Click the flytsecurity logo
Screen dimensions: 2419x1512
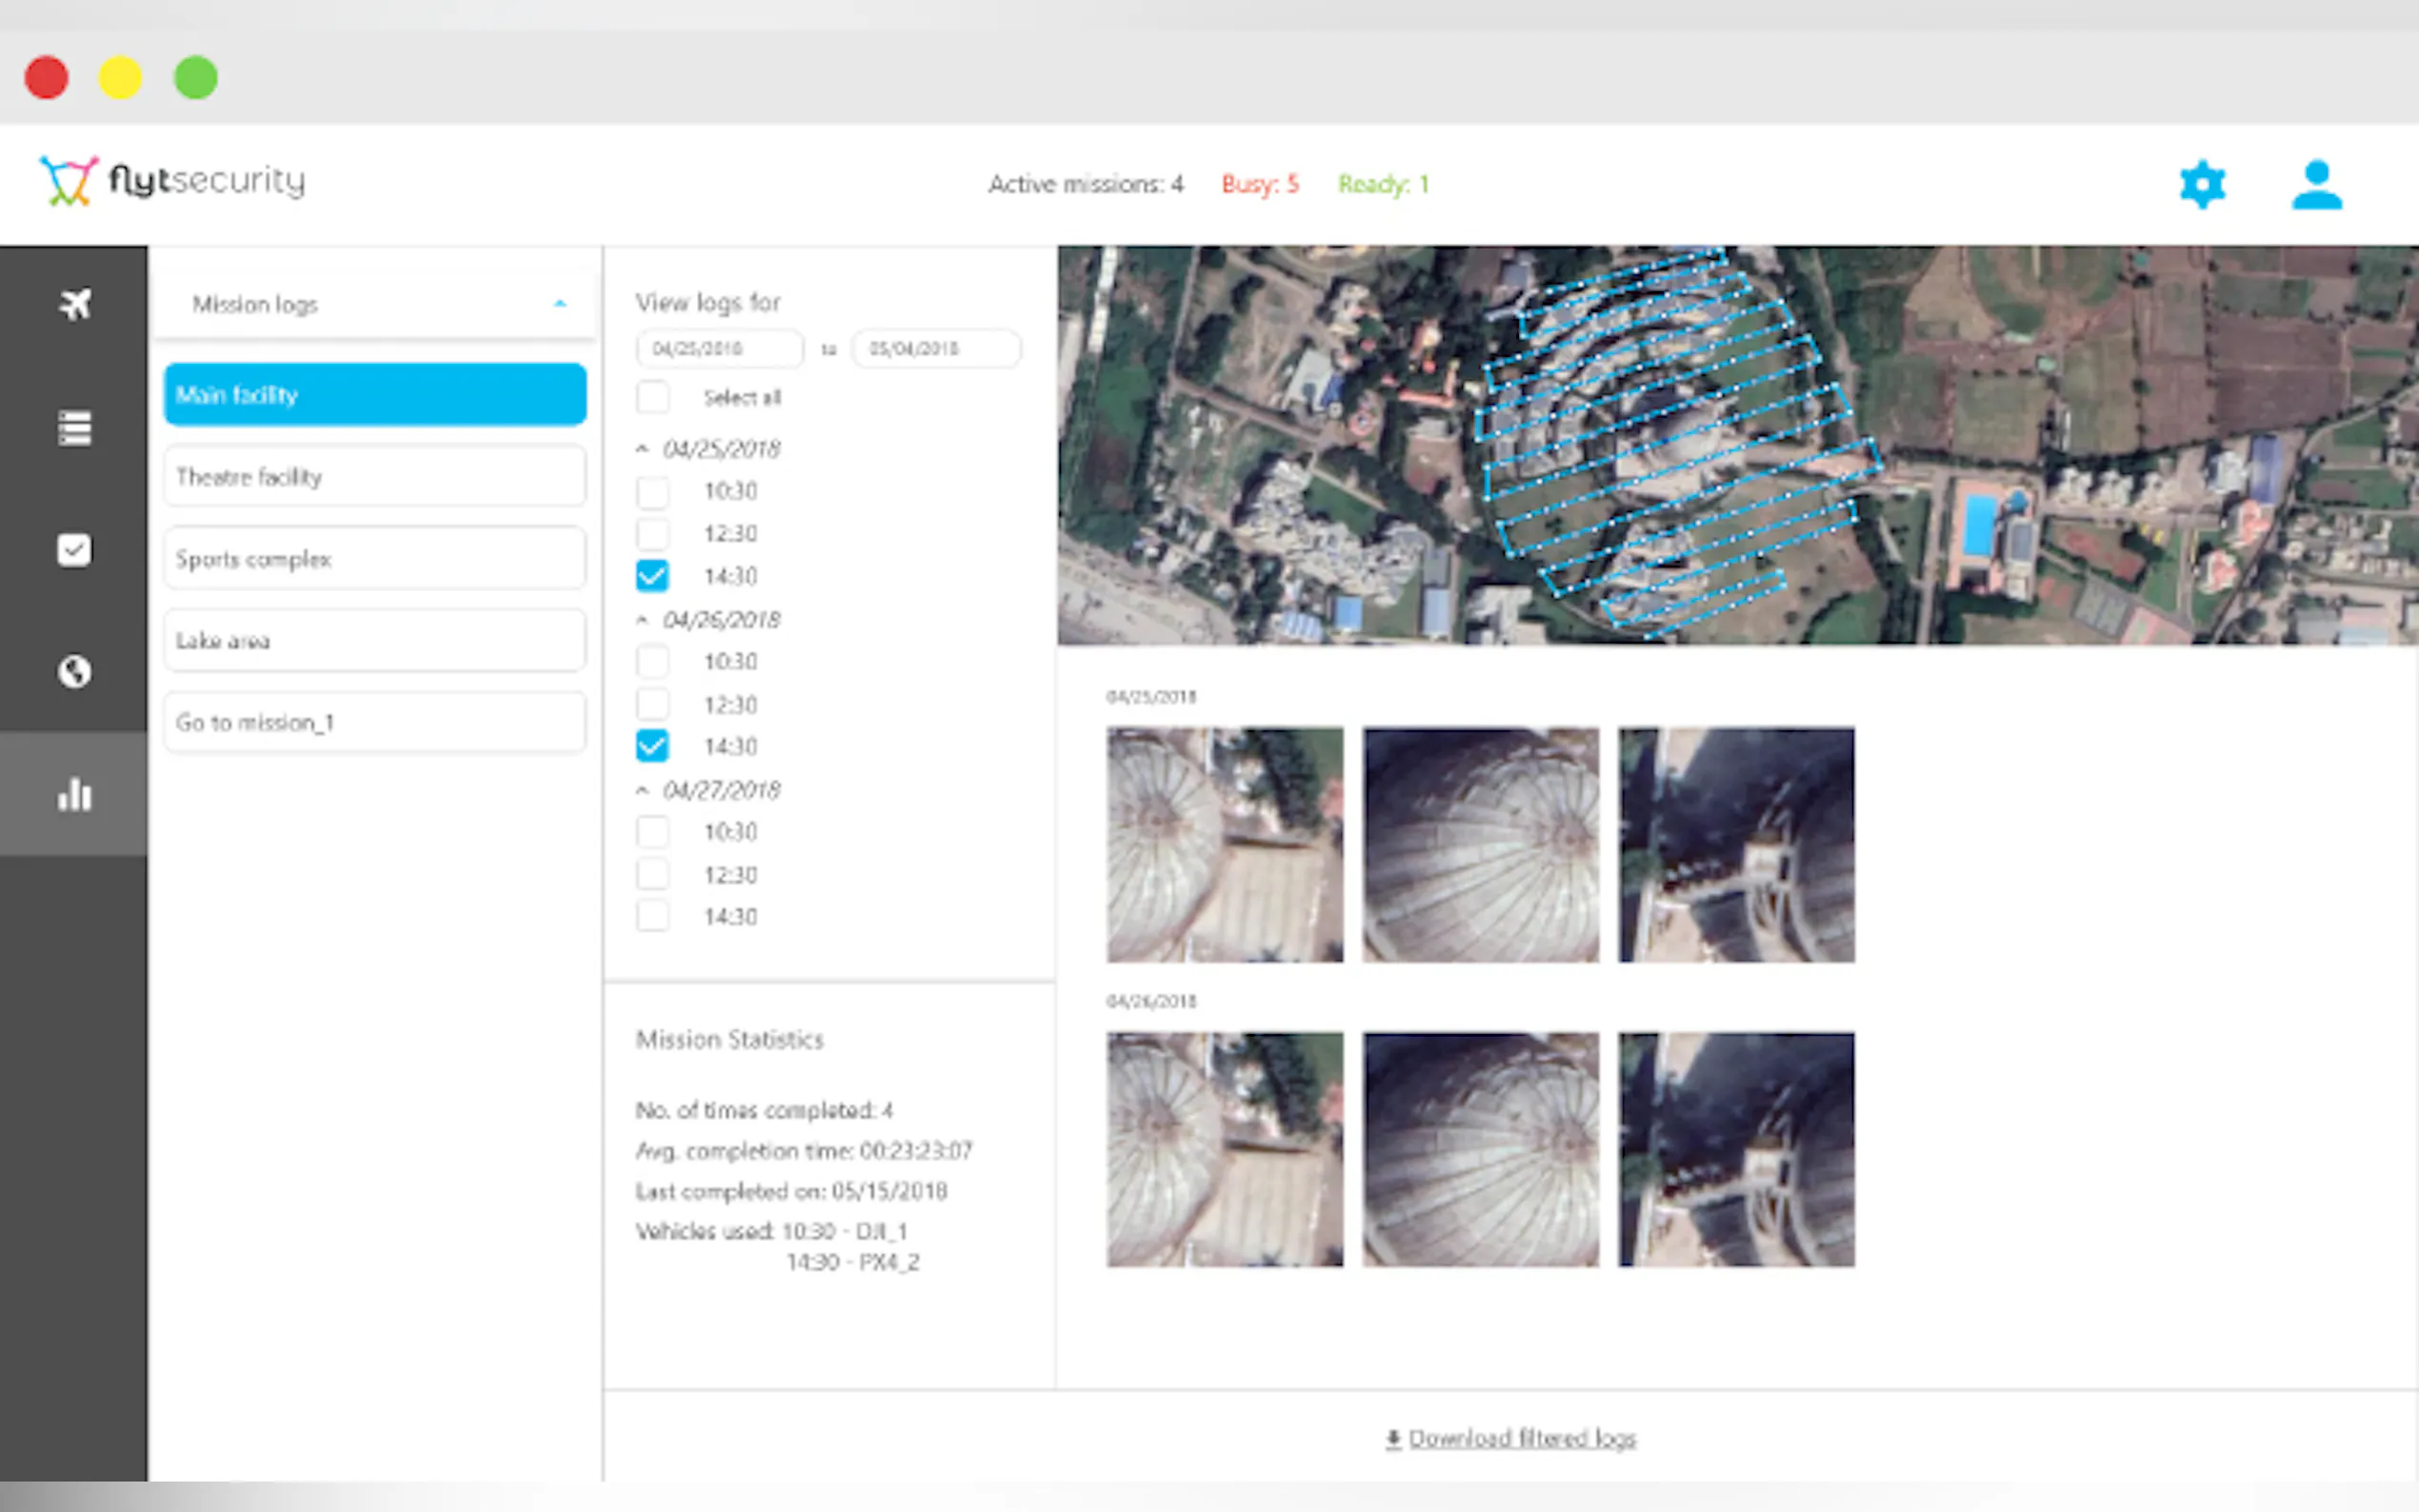[x=172, y=181]
